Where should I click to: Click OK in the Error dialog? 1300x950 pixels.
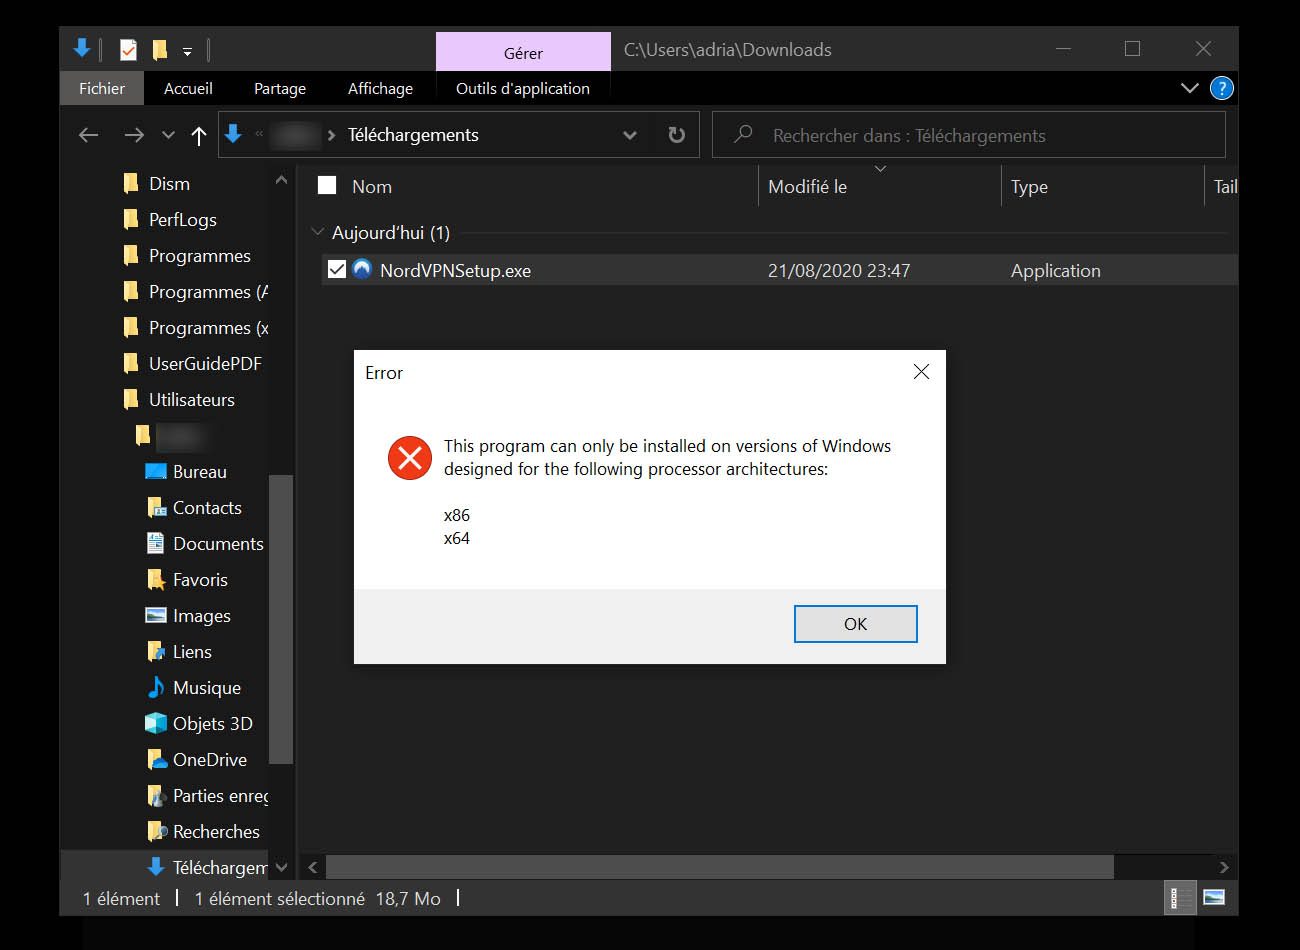coord(855,624)
